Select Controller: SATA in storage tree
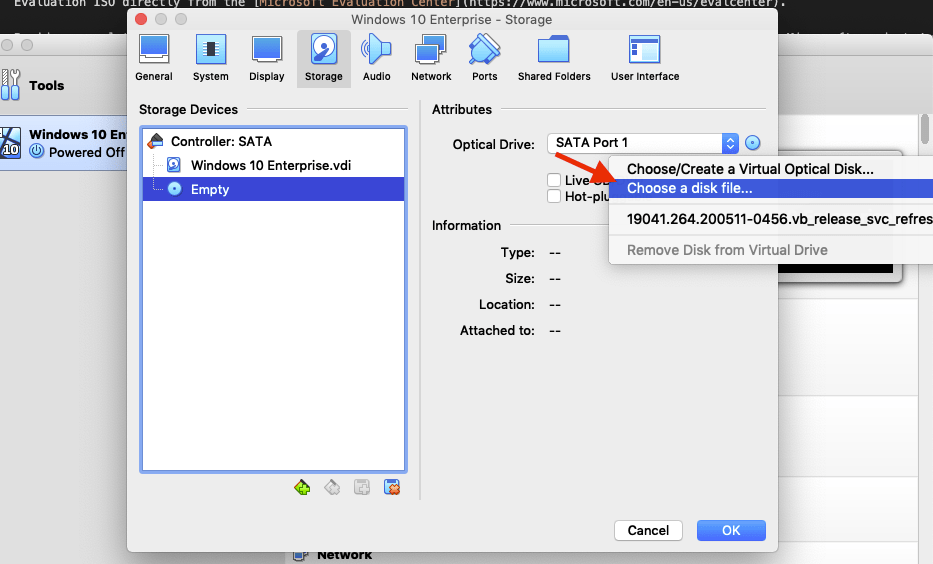The height and width of the screenshot is (564, 933). [220, 141]
